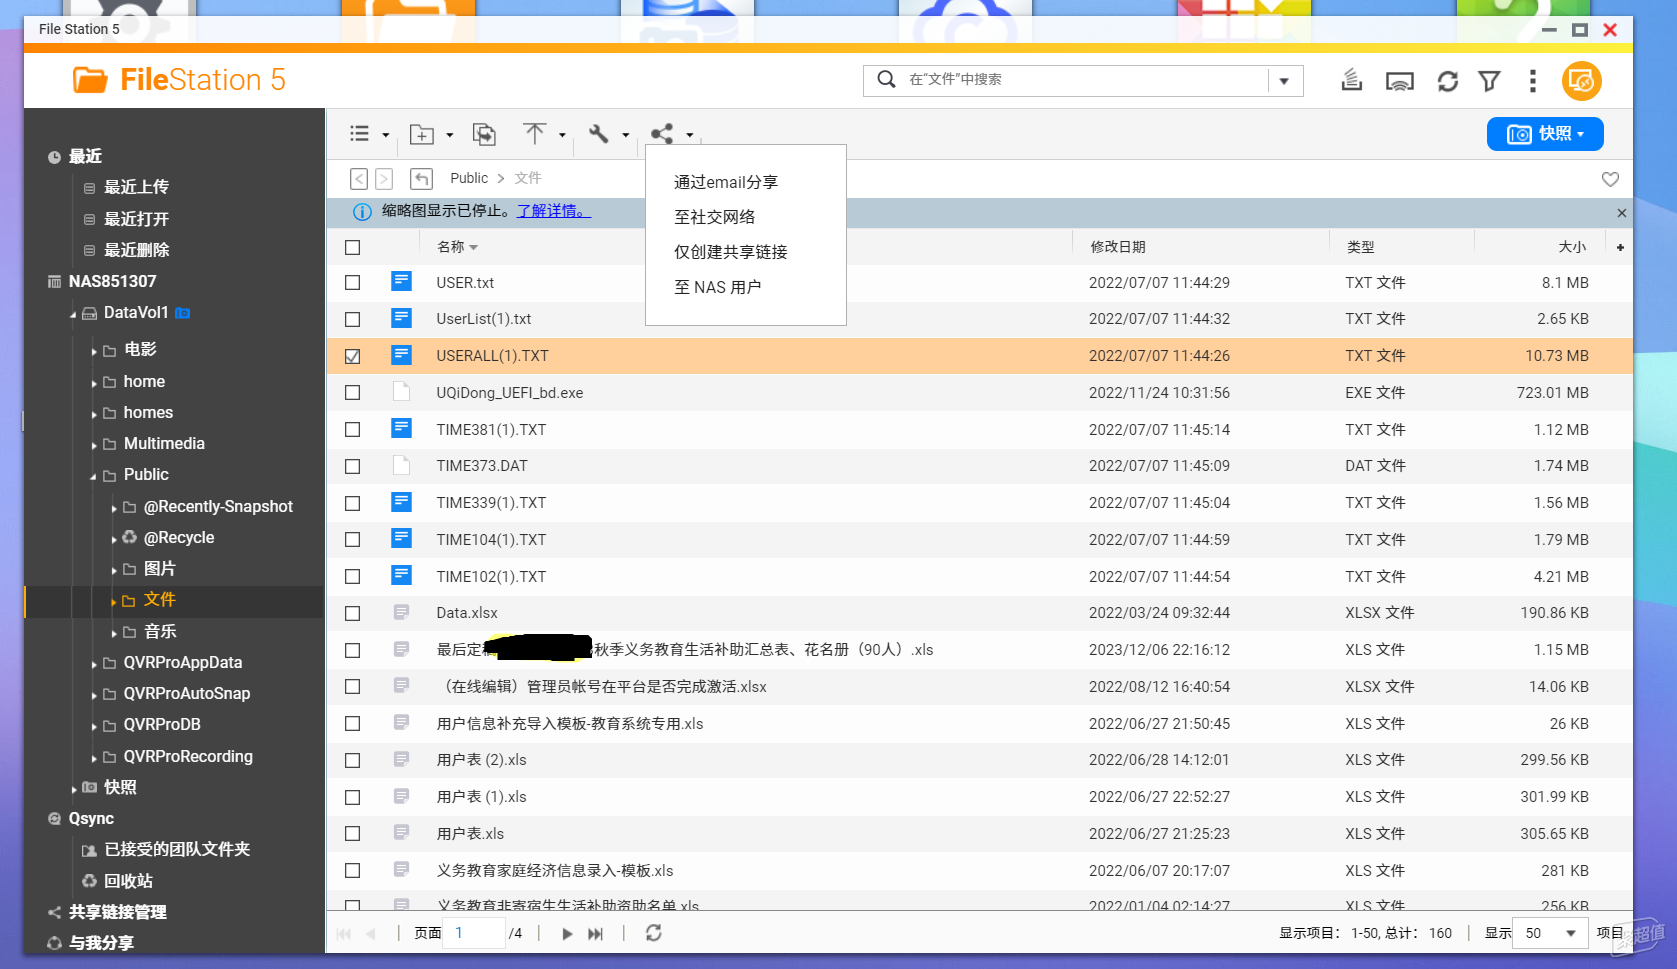This screenshot has width=1677, height=969.
Task: Toggle the select-all header checkbox
Action: coord(353,247)
